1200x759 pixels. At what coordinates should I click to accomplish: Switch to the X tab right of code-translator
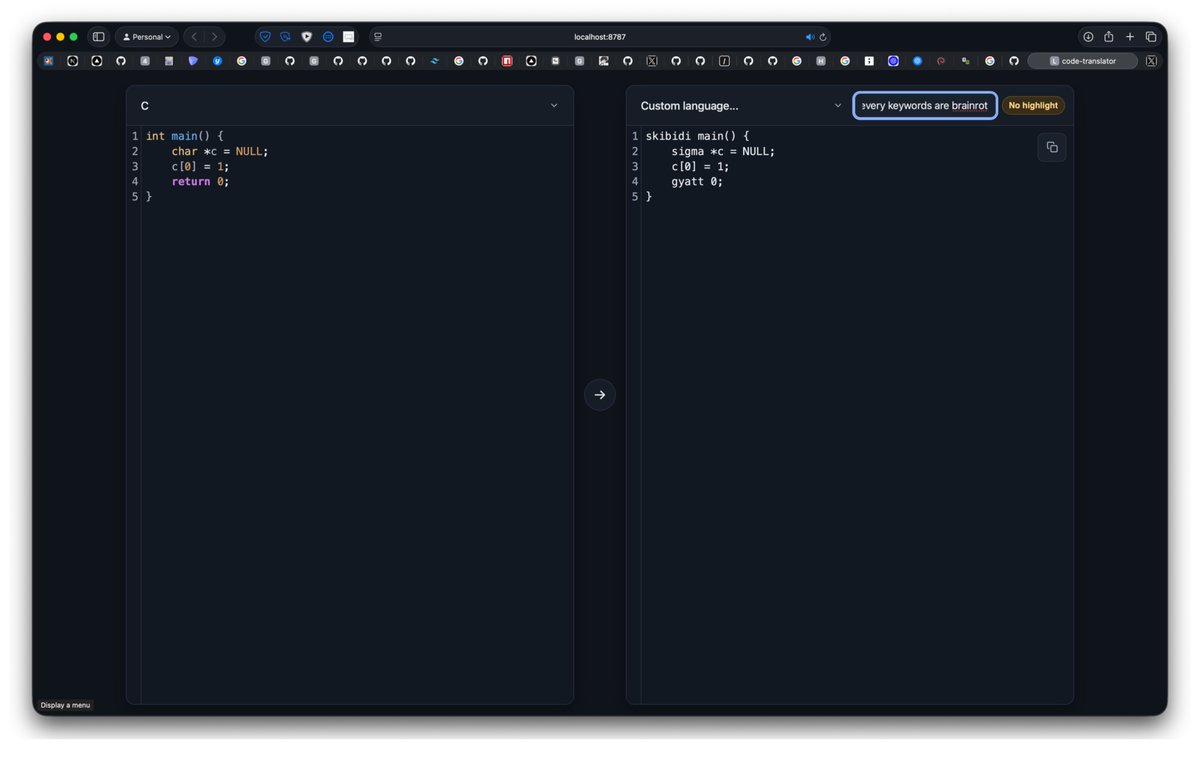pyautogui.click(x=1151, y=61)
